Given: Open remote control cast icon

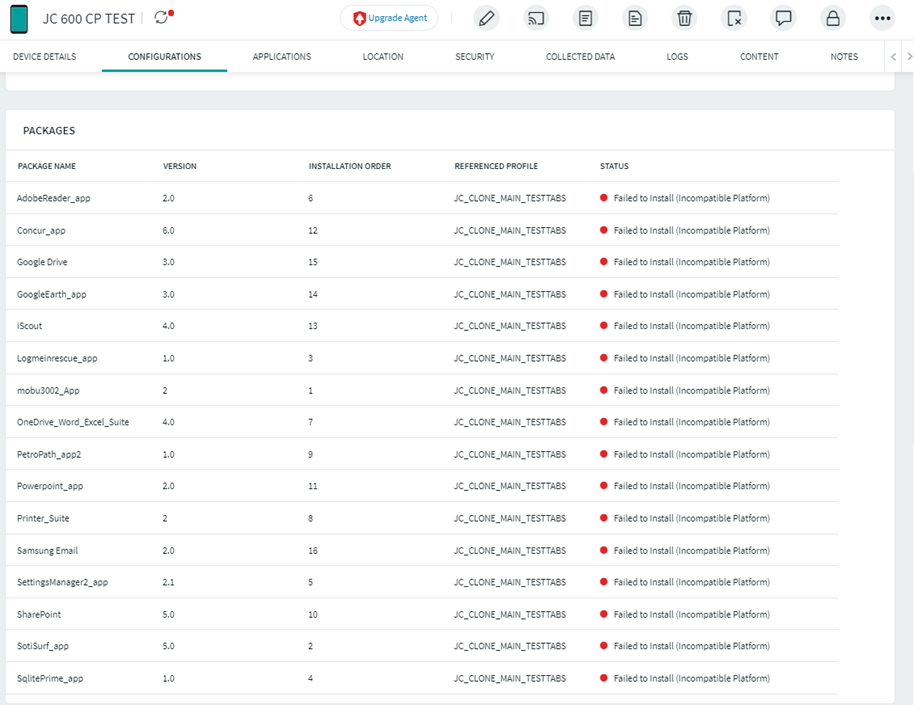Looking at the screenshot, I should 536,18.
